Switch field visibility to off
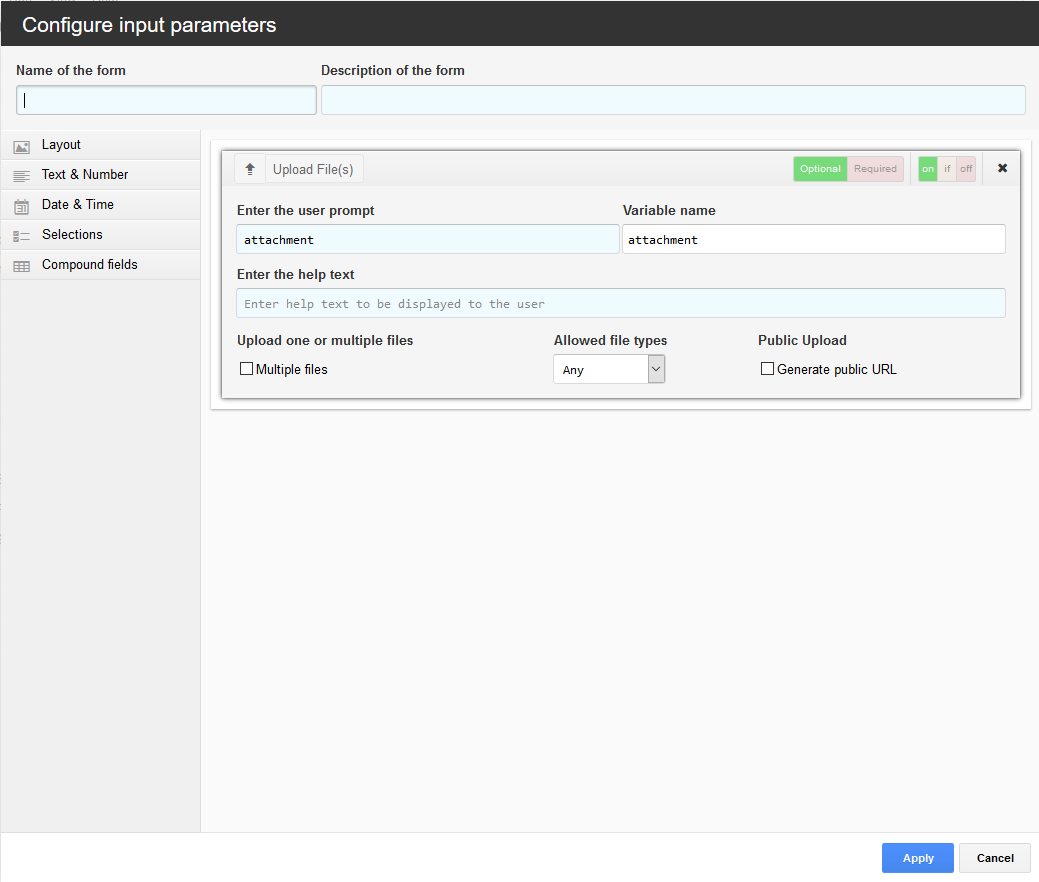 coord(966,169)
